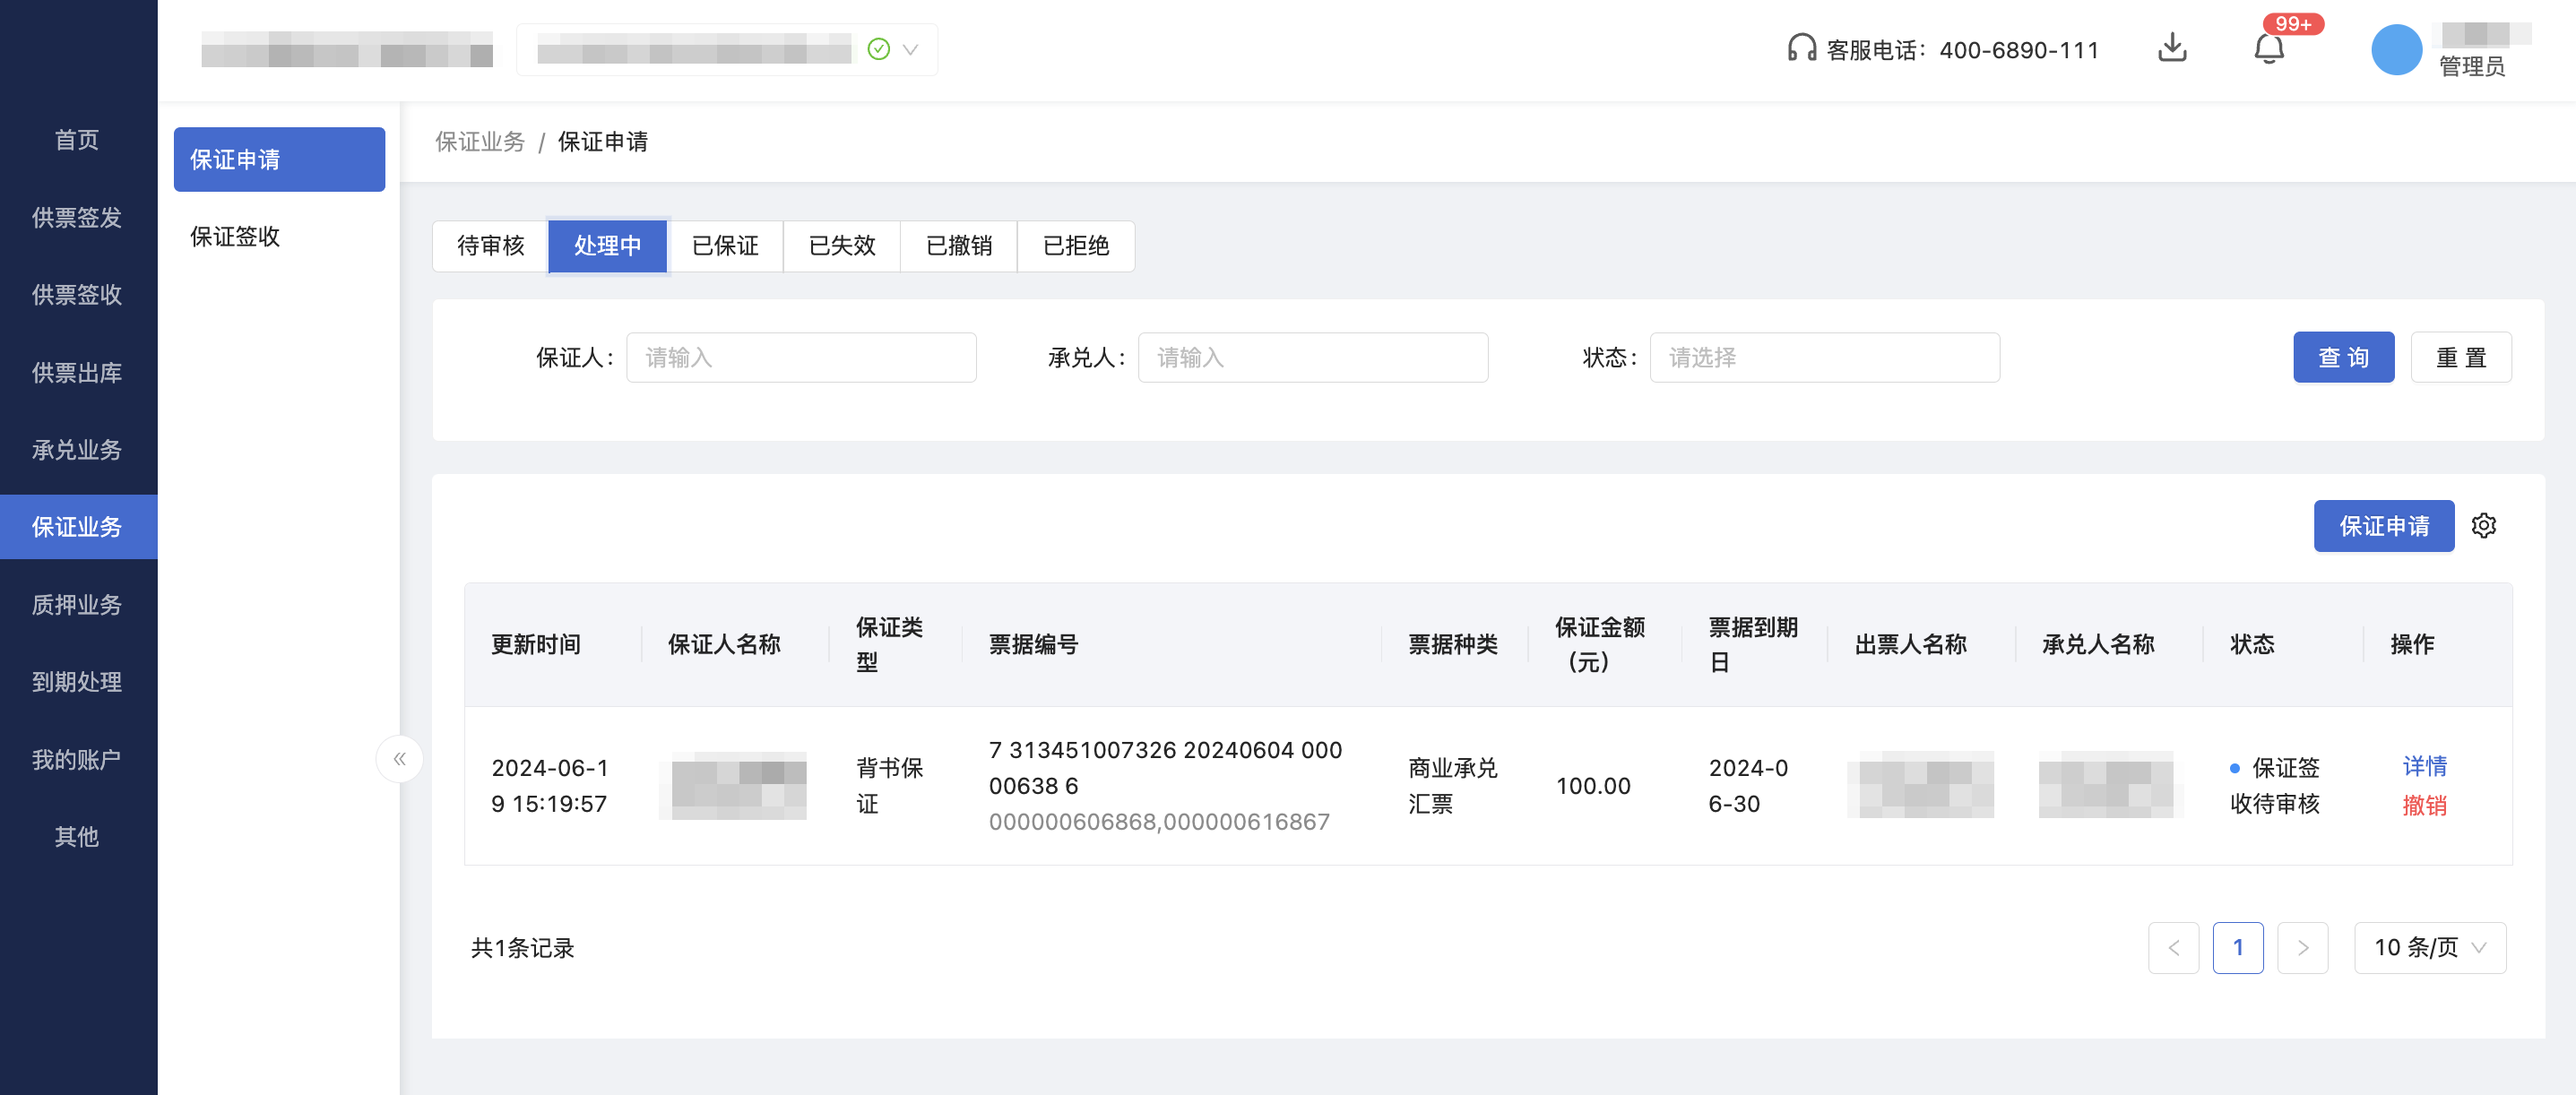This screenshot has height=1095, width=2576.
Task: Open table column settings via gear icon
Action: [x=2484, y=525]
